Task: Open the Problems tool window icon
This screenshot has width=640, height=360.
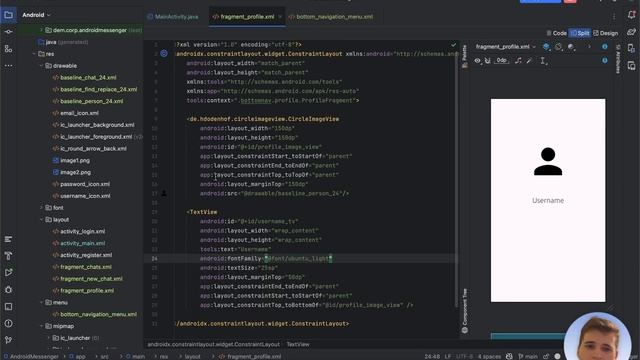Action: click(8, 323)
